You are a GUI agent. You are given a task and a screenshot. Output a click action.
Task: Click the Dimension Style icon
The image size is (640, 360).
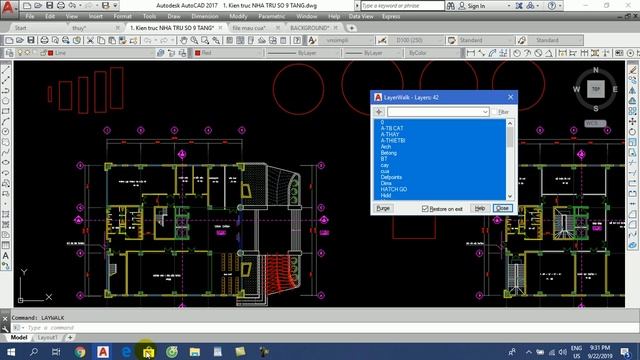(x=382, y=40)
